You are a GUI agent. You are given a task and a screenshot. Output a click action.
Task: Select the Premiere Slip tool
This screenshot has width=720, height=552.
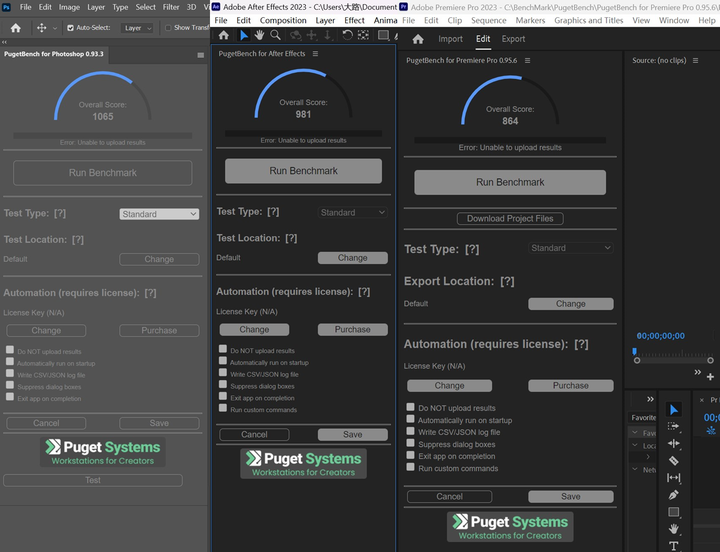(674, 478)
